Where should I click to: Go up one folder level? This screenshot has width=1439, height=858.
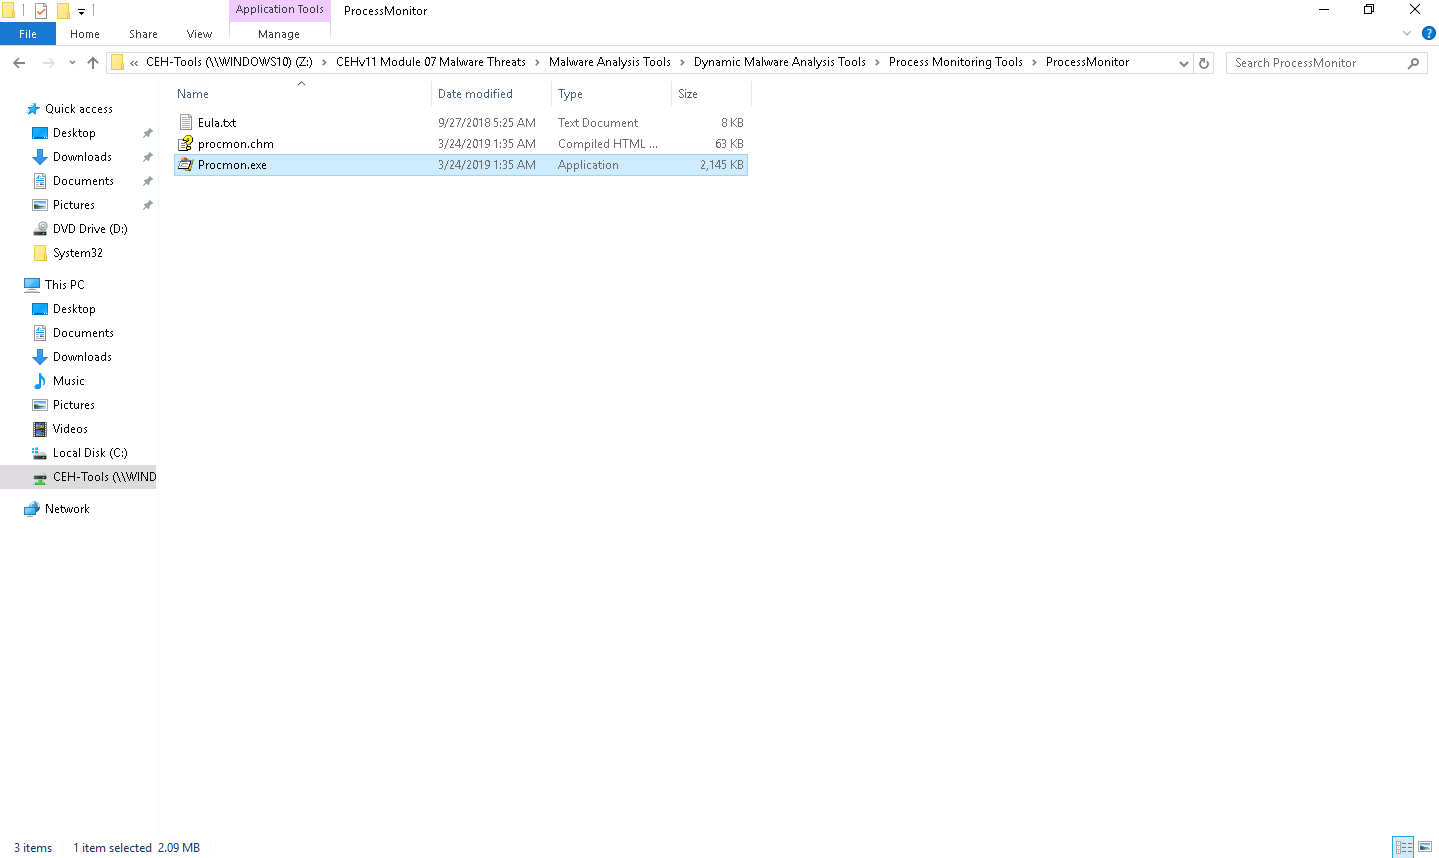[x=93, y=62]
